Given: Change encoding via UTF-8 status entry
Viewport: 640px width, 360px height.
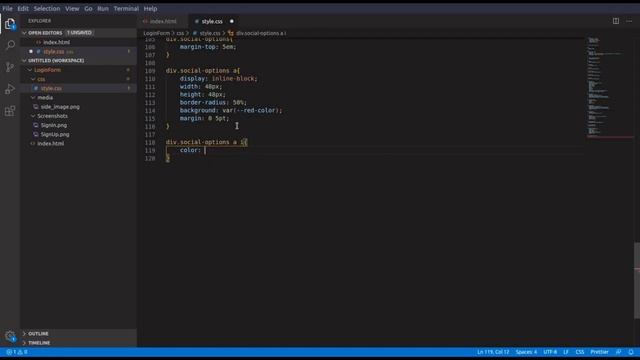Looking at the screenshot, I should coord(550,352).
